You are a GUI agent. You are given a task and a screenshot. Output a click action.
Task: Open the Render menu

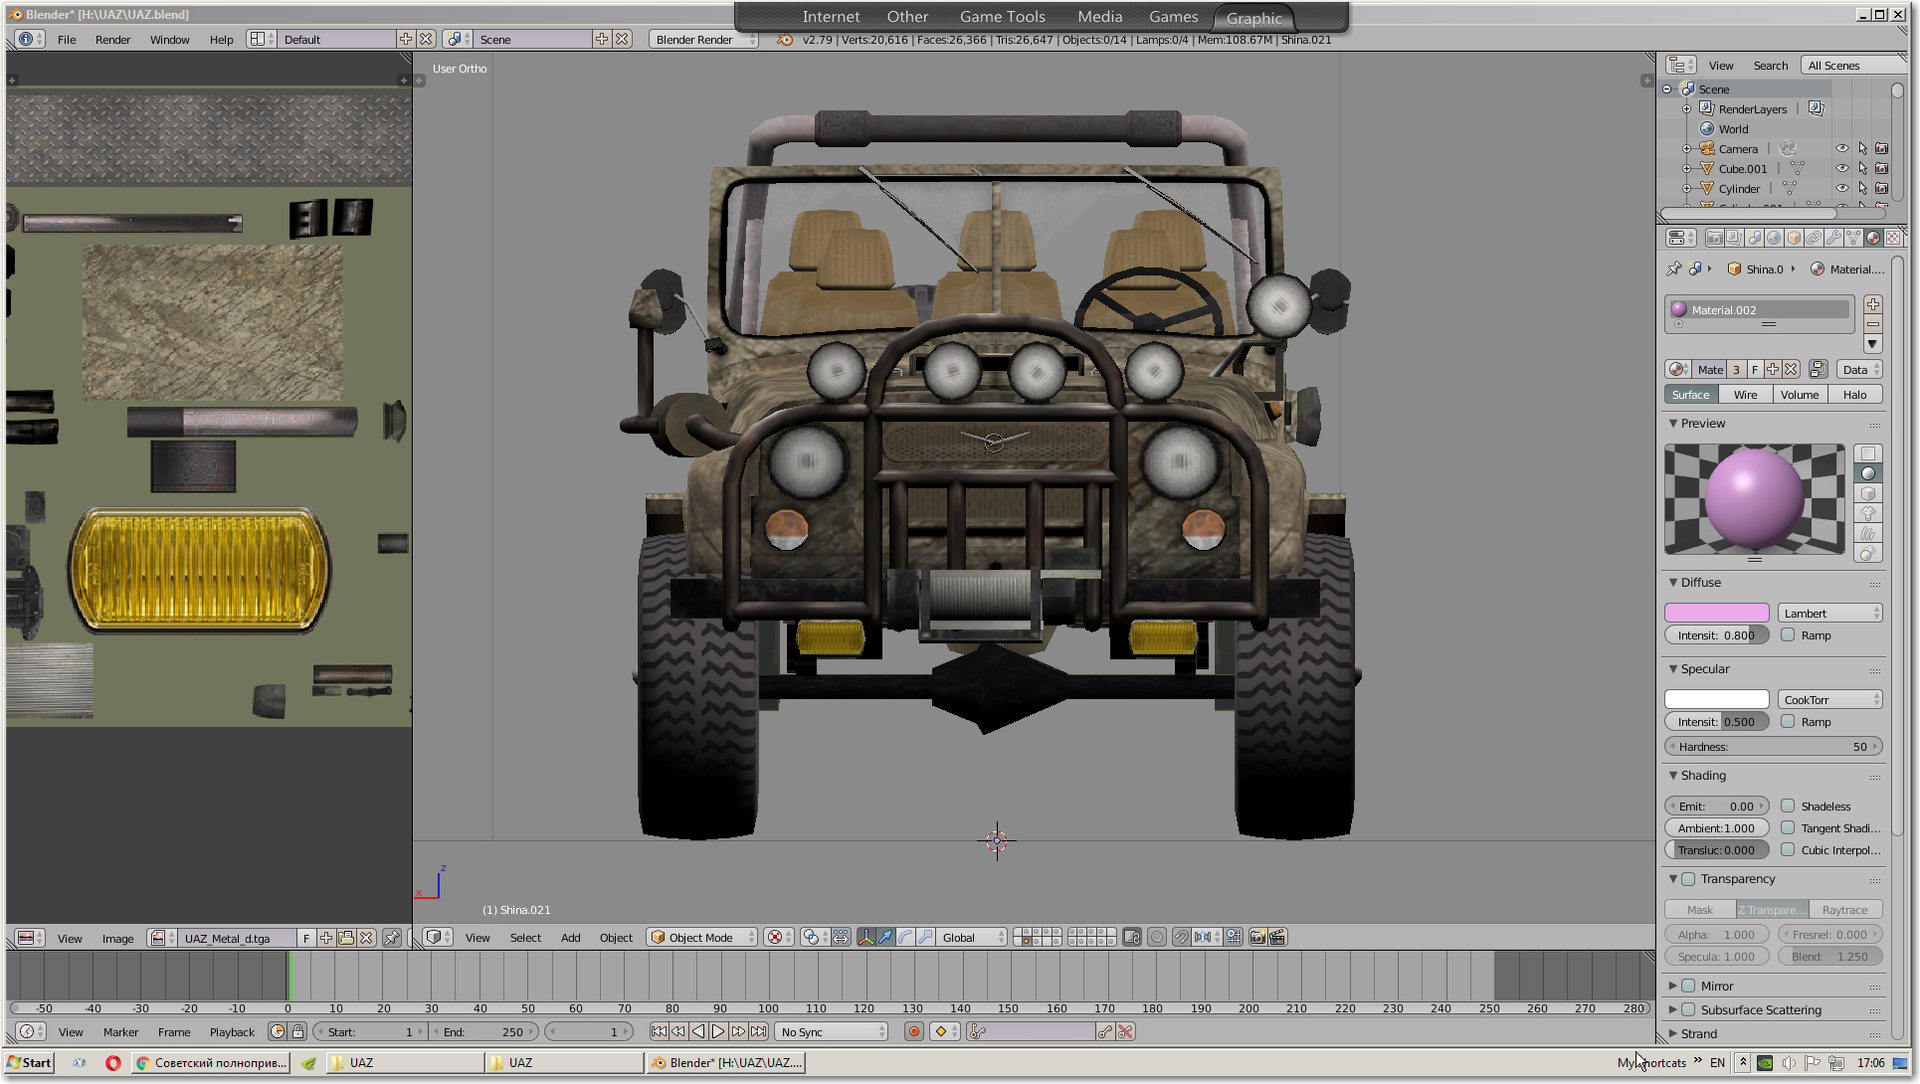[113, 40]
